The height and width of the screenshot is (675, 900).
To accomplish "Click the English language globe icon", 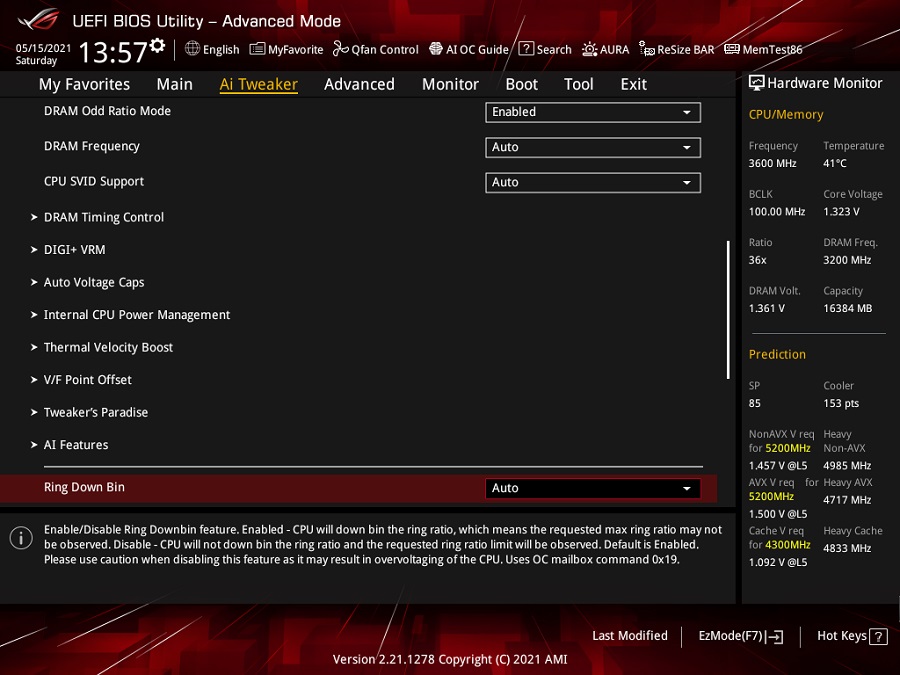I will [192, 49].
